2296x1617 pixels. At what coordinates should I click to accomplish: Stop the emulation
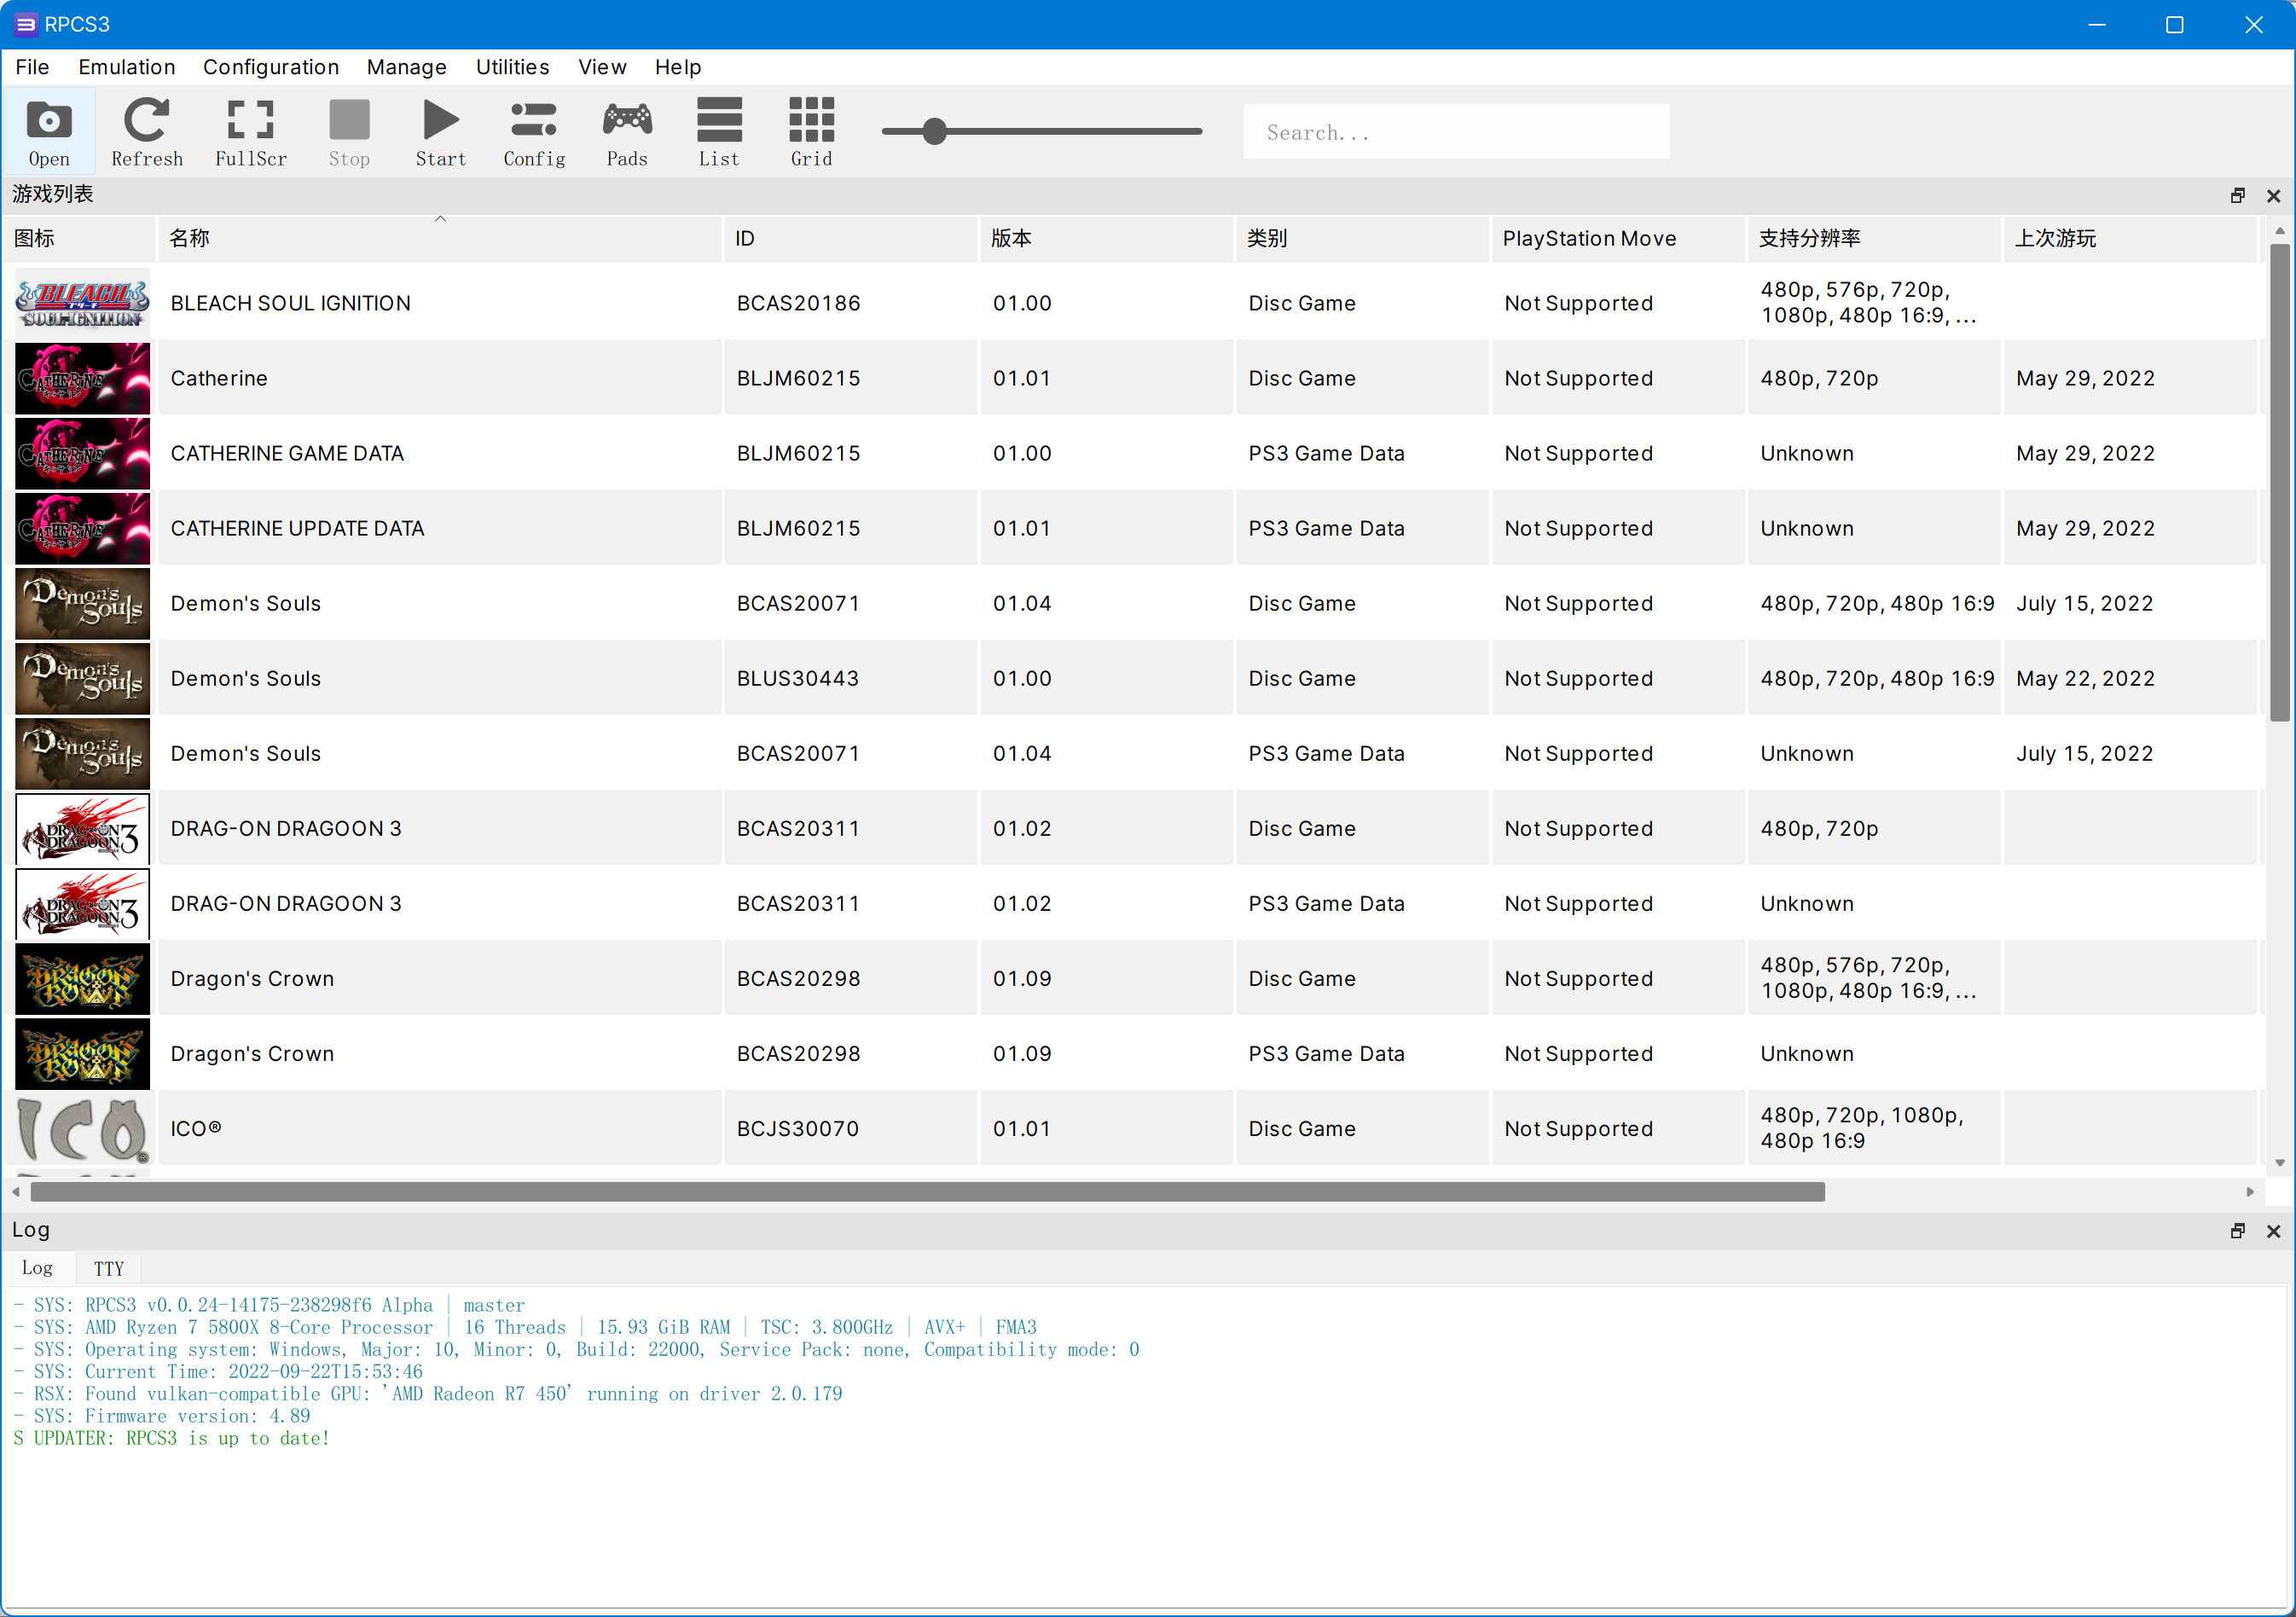349,130
